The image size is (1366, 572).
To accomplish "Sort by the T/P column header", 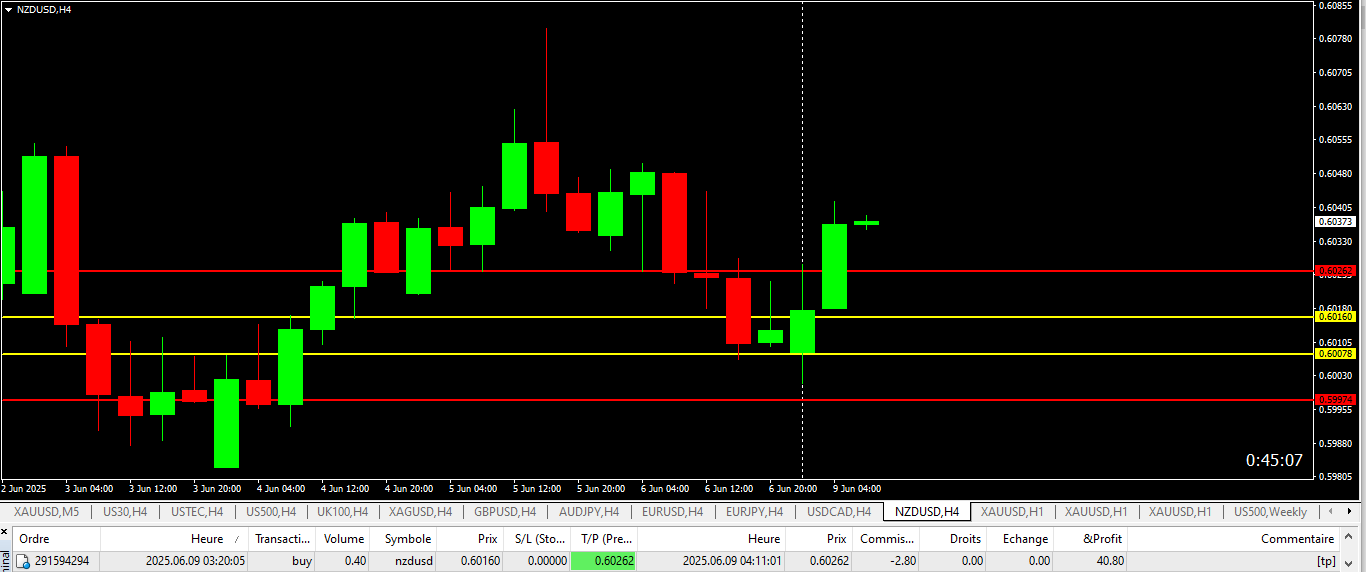I will (x=604, y=539).
